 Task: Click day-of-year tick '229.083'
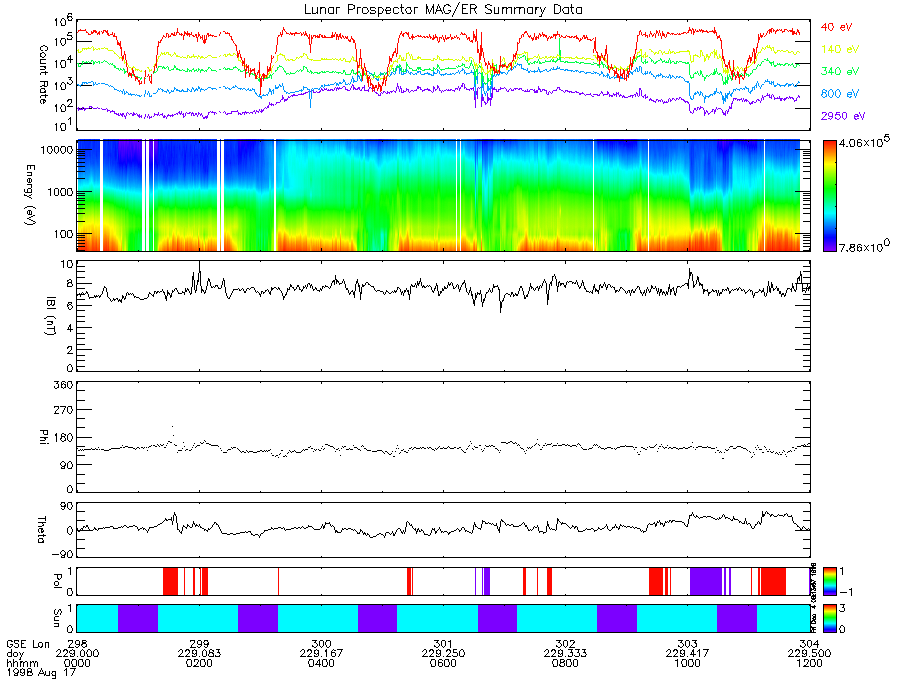point(199,654)
